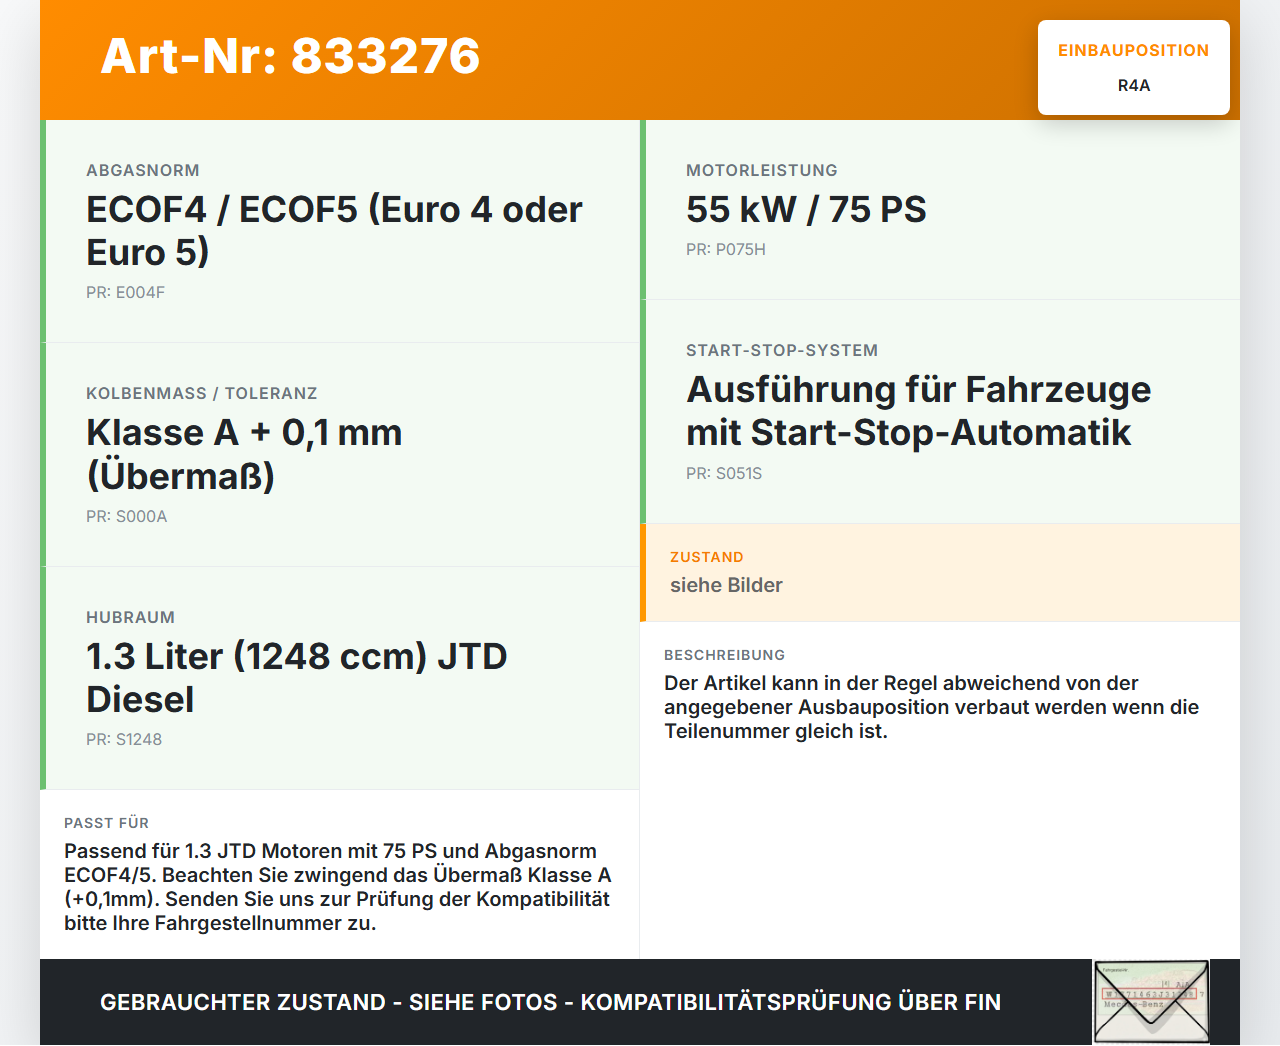This screenshot has width=1280, height=1046.
Task: Click the ABGASNORM label
Action: (143, 171)
